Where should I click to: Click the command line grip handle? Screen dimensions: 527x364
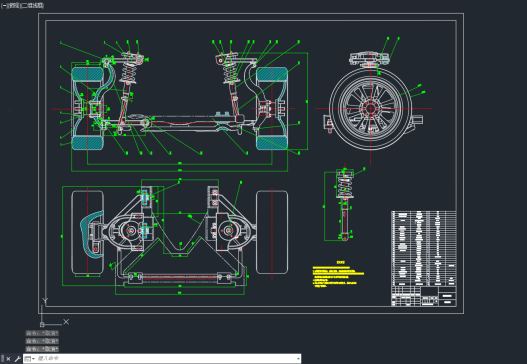click(x=3, y=359)
